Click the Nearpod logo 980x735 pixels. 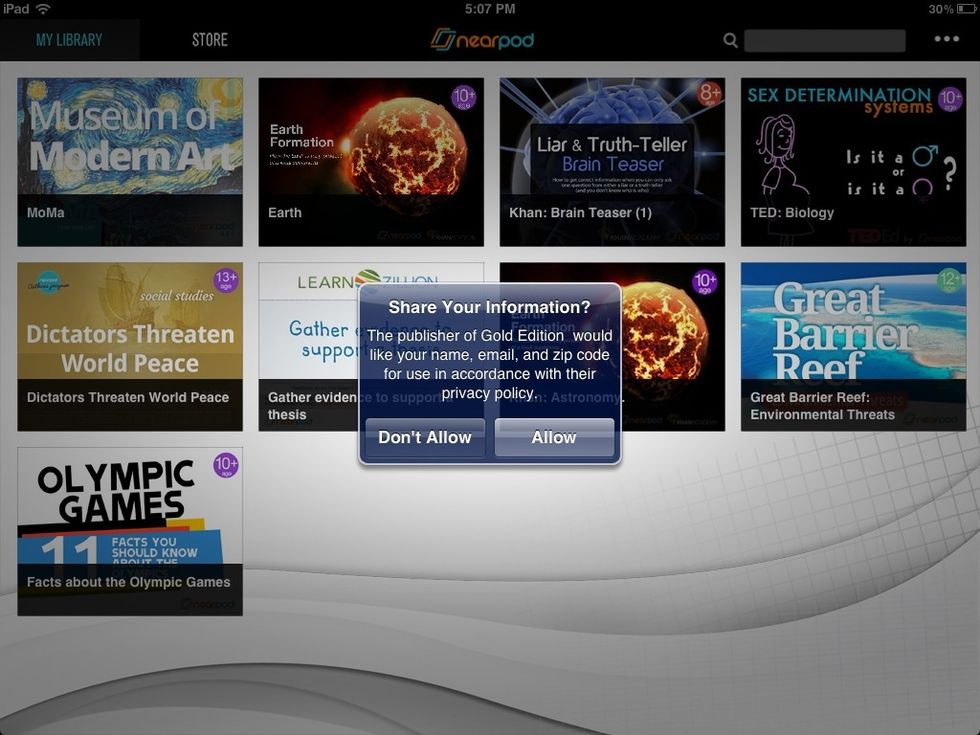point(483,40)
